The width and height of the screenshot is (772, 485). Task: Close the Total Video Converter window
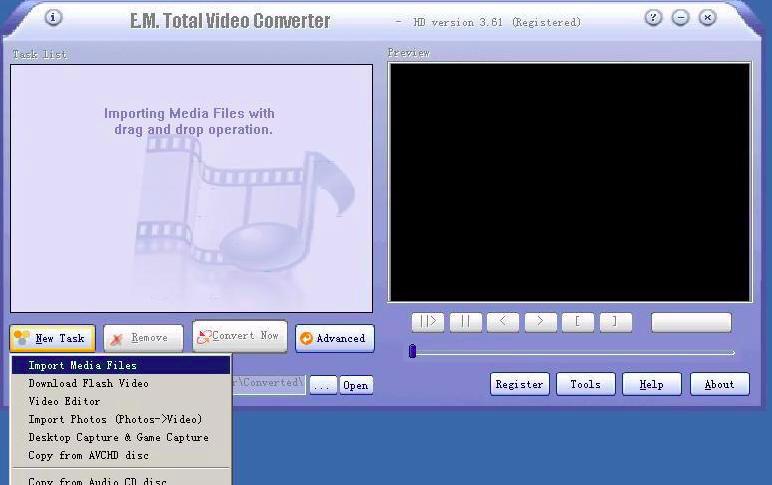tap(708, 18)
